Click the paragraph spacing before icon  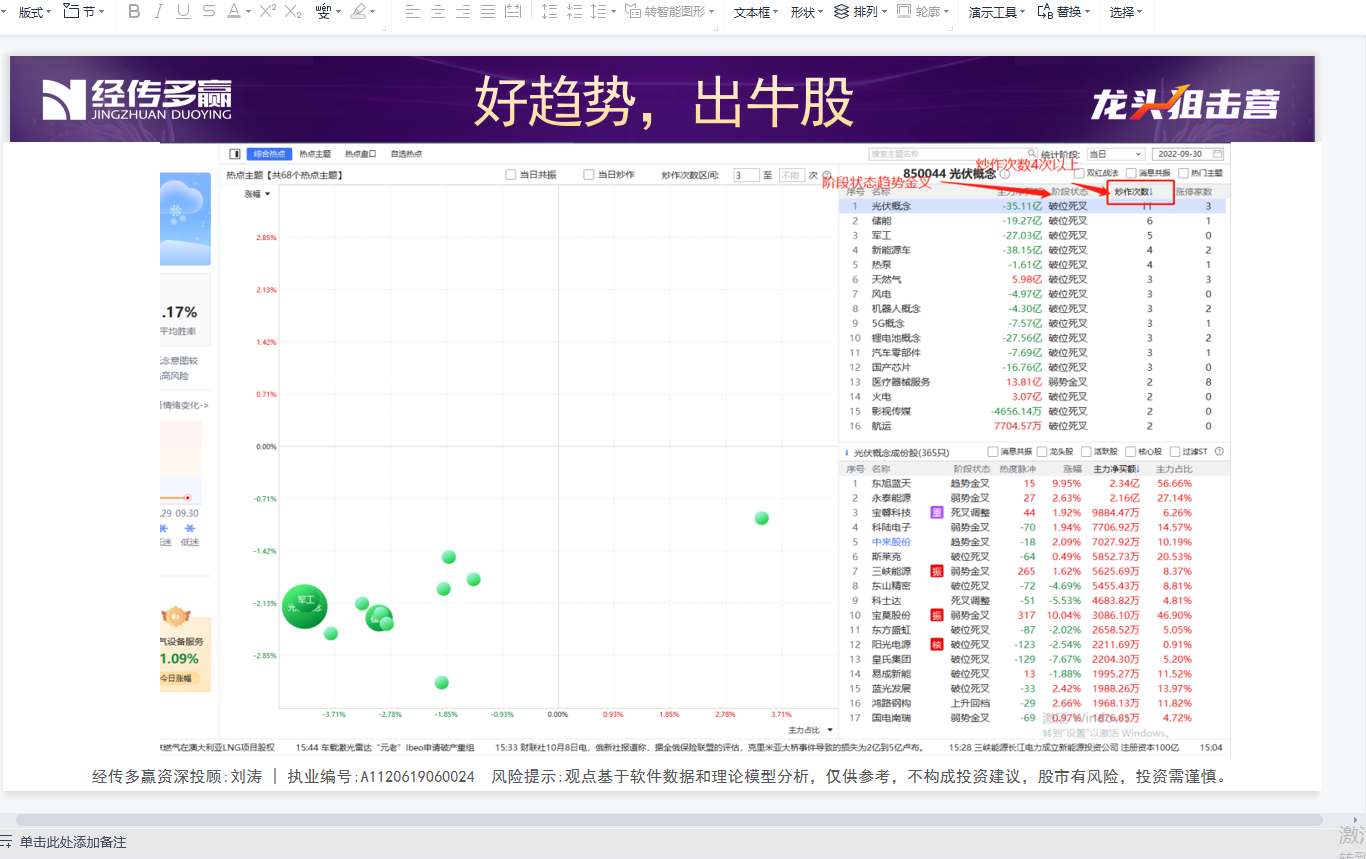(549, 11)
